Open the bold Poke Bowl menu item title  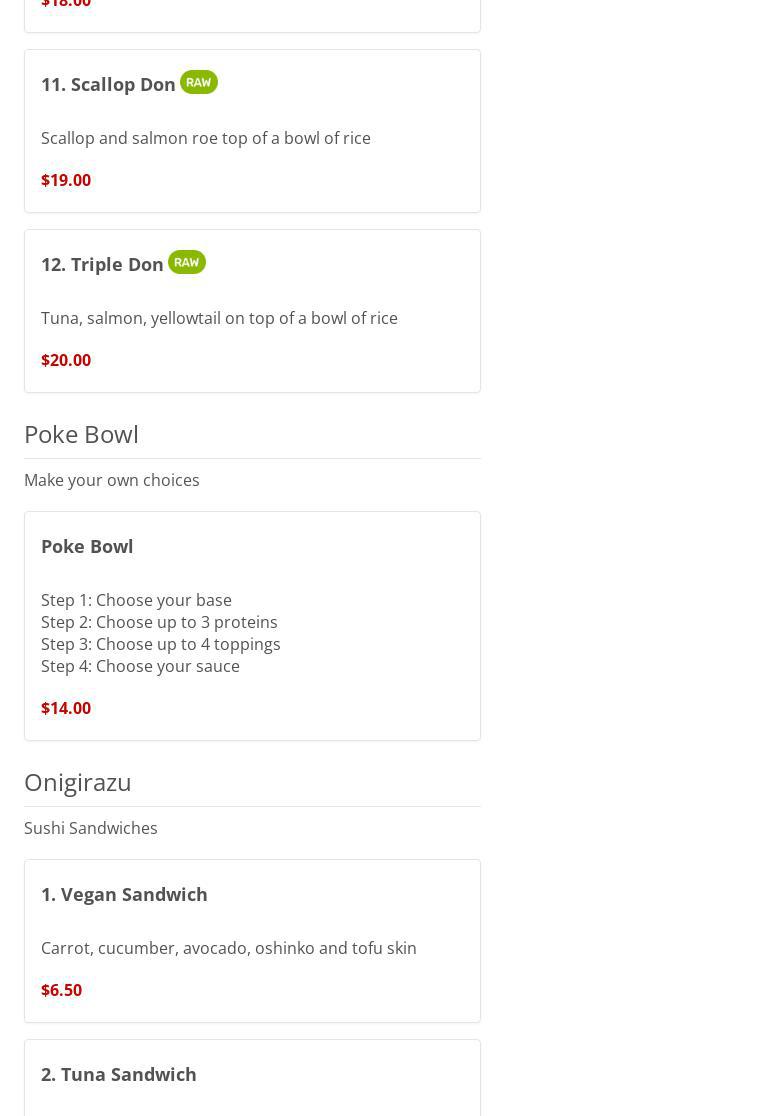pos(87,547)
